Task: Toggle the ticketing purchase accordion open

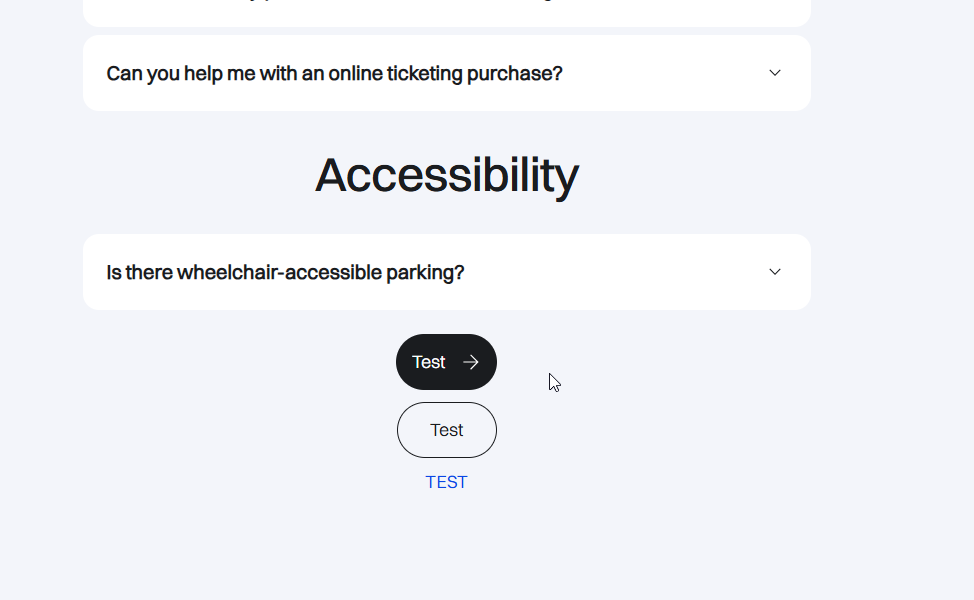Action: click(x=446, y=73)
